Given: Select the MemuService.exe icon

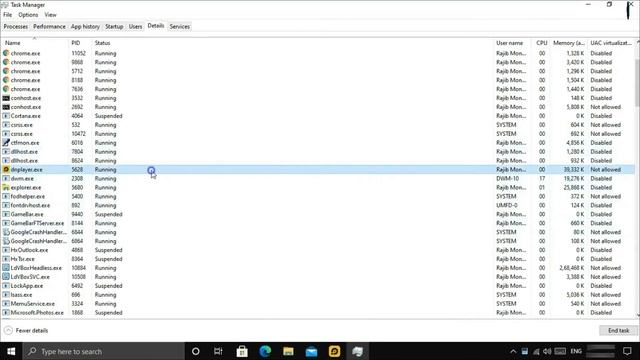Looking at the screenshot, I should (x=6, y=304).
